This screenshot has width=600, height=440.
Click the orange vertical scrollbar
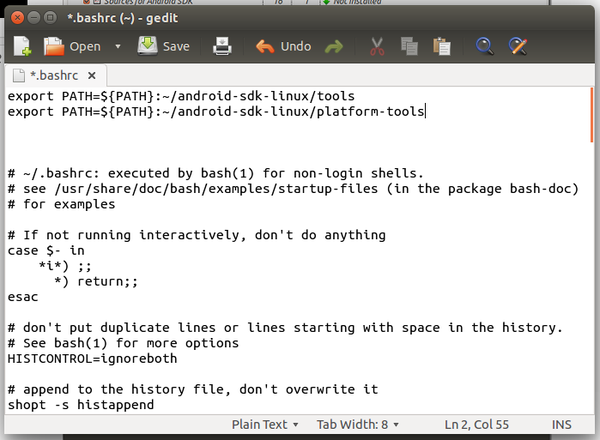(592, 115)
